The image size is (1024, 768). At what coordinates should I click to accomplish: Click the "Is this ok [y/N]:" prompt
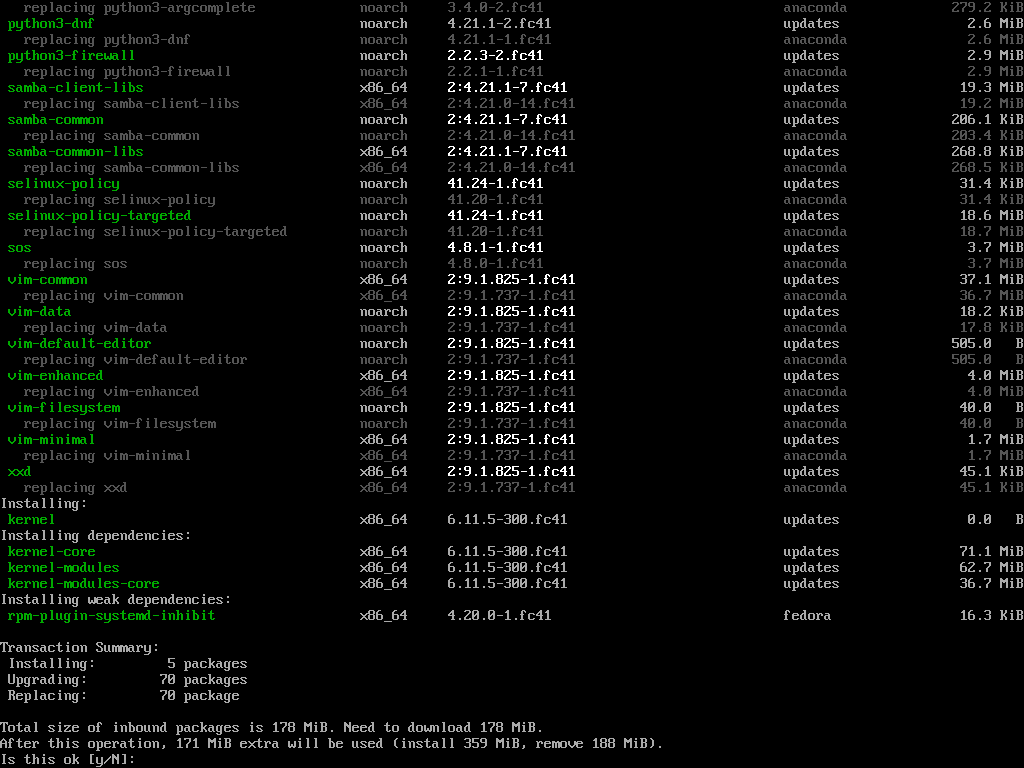click(67, 760)
